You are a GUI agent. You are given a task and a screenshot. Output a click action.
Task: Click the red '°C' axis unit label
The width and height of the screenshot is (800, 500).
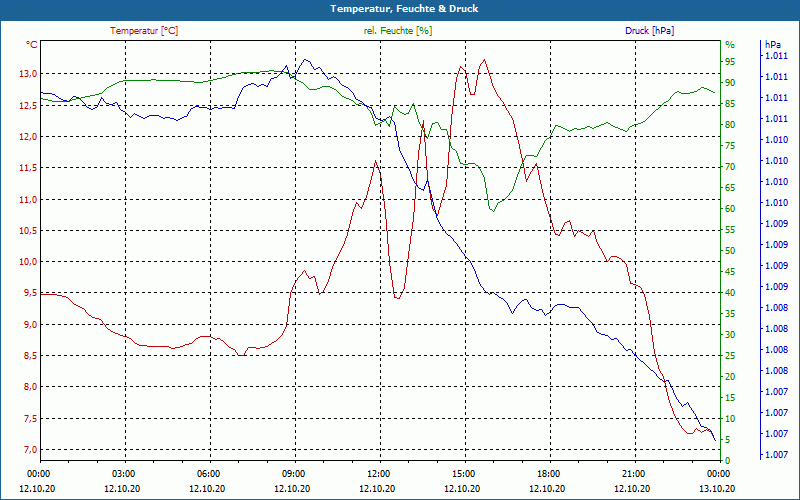pyautogui.click(x=32, y=45)
